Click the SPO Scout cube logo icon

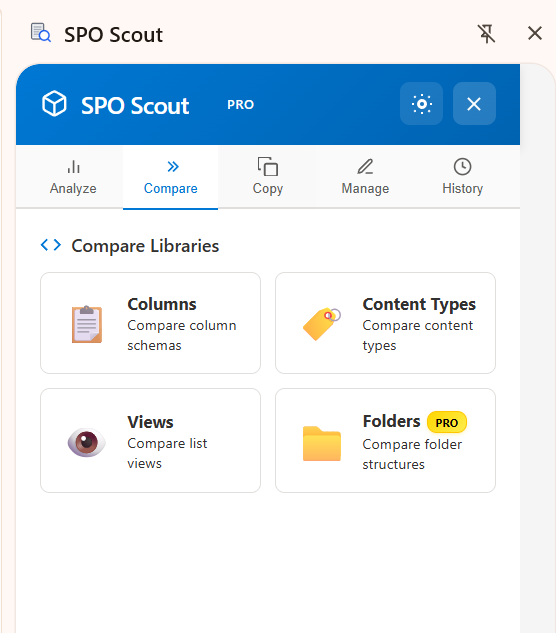click(54, 103)
